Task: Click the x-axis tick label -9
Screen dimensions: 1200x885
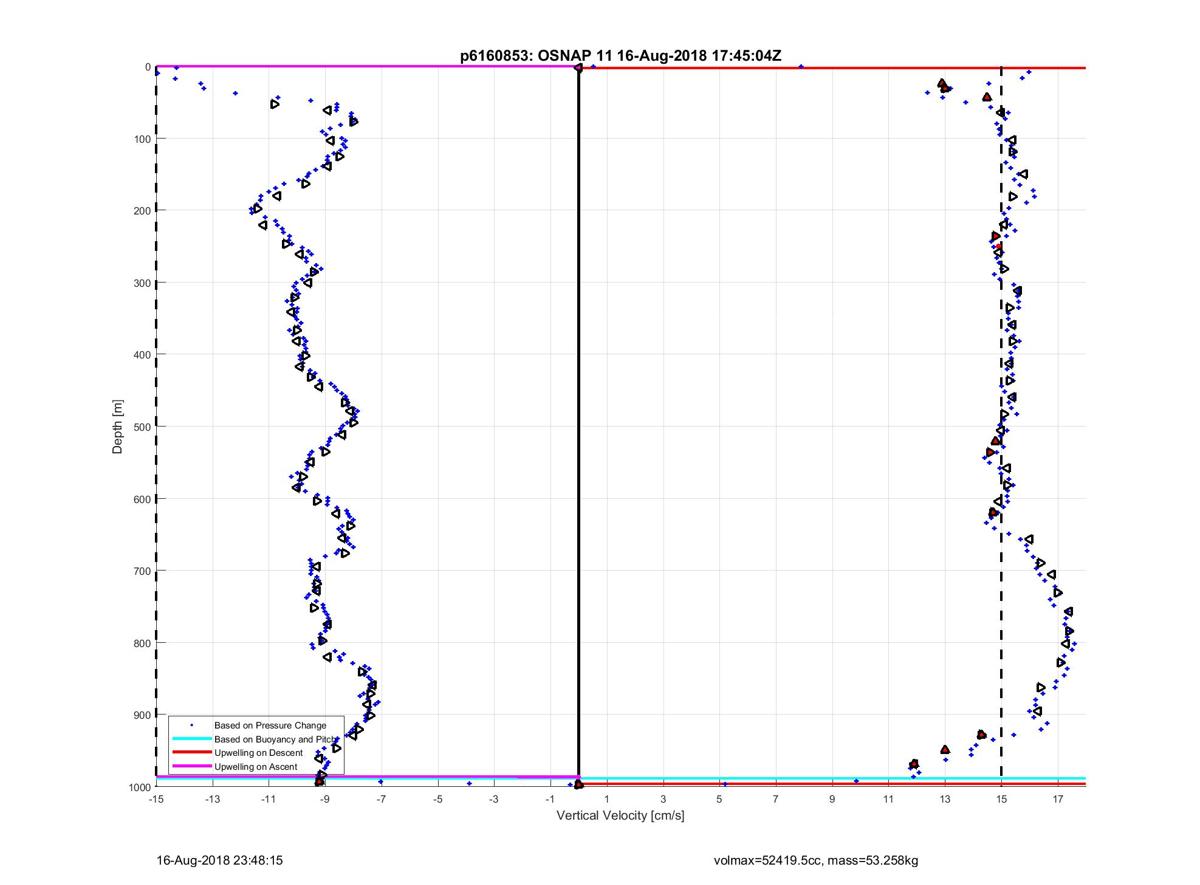Action: click(325, 800)
